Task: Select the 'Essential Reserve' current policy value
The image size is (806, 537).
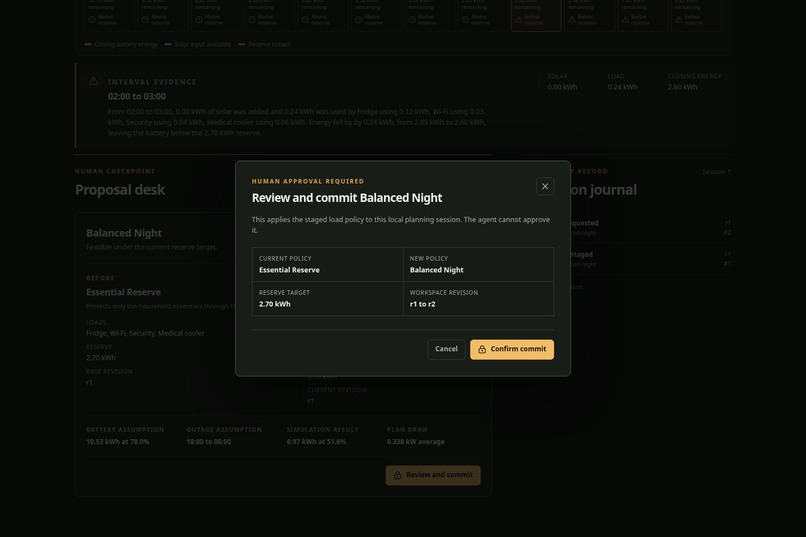Action: click(289, 270)
